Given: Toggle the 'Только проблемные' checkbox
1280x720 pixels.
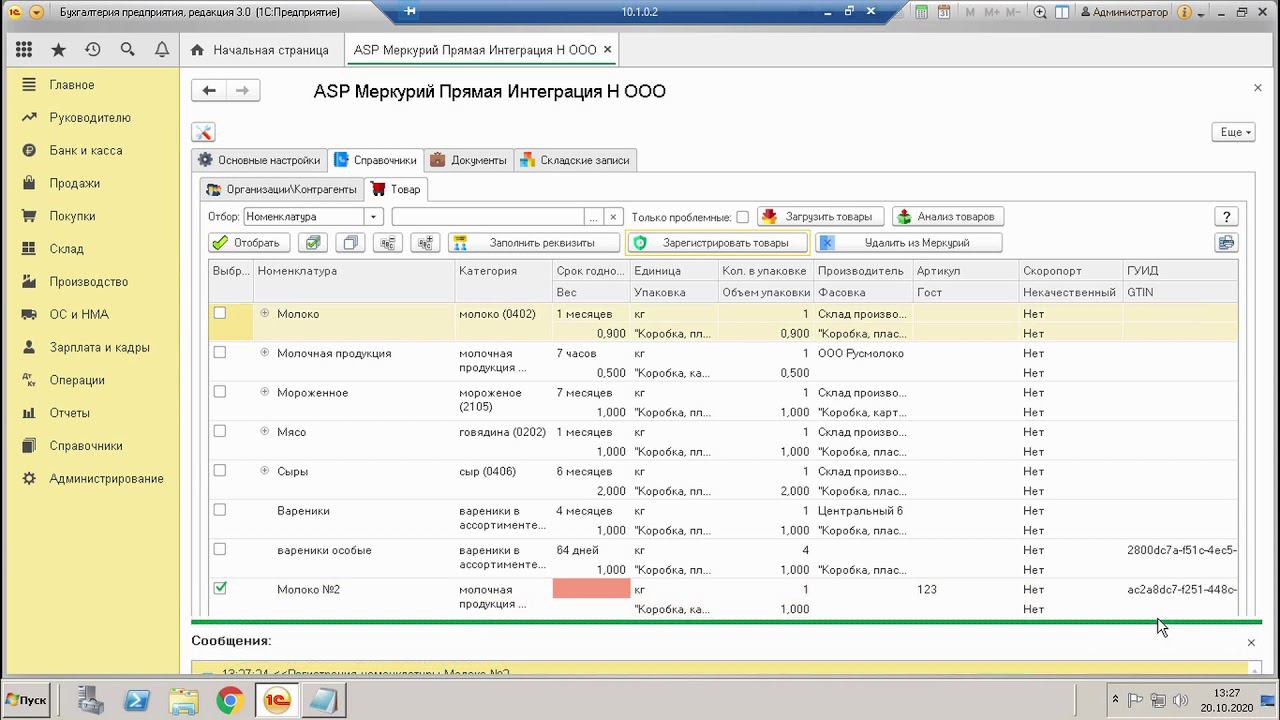Looking at the screenshot, I should point(742,217).
